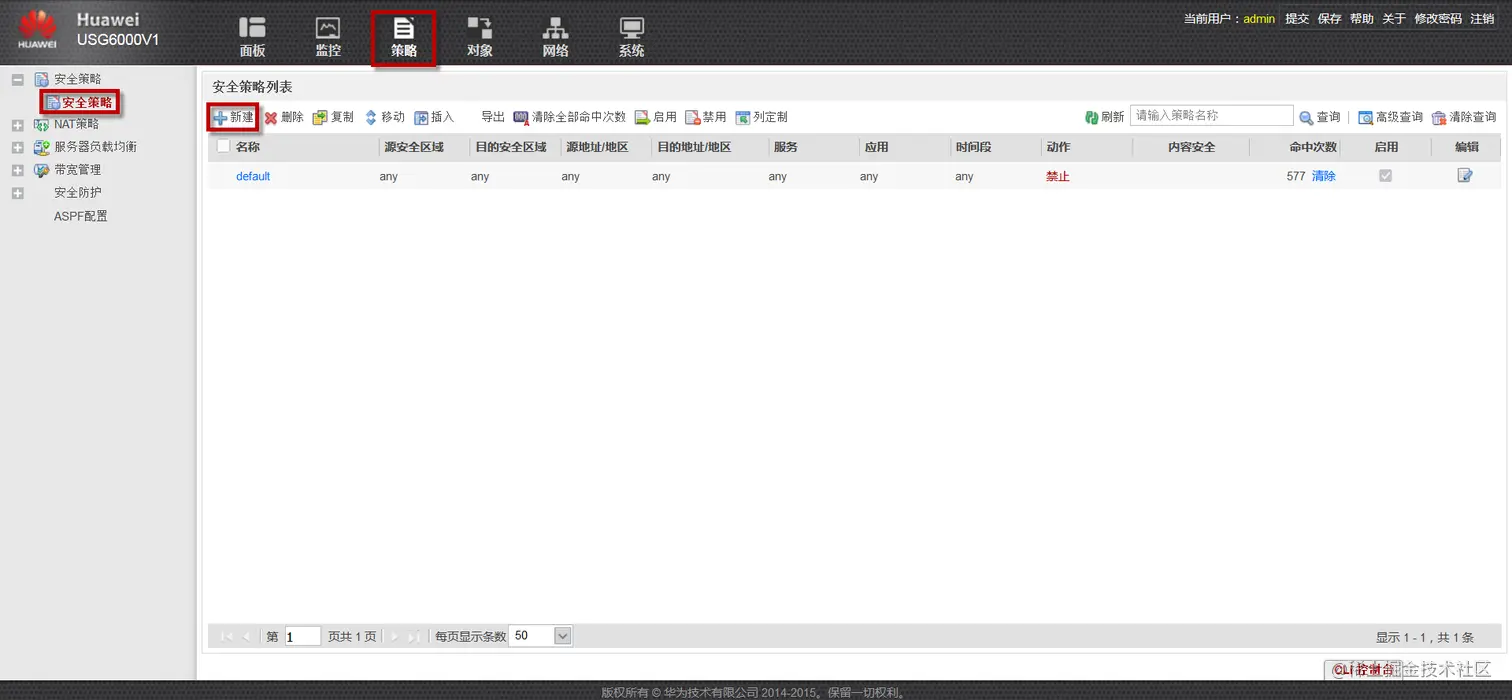
Task: Switch to the 系统 system tab
Action: (631, 37)
